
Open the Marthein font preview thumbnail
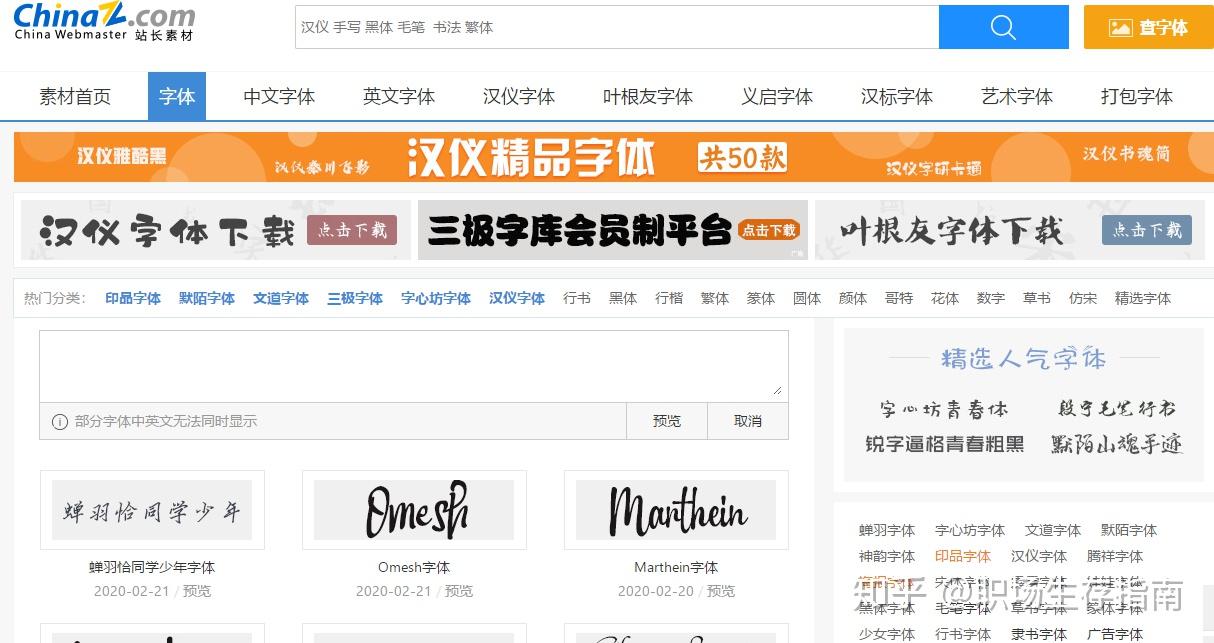(x=676, y=510)
